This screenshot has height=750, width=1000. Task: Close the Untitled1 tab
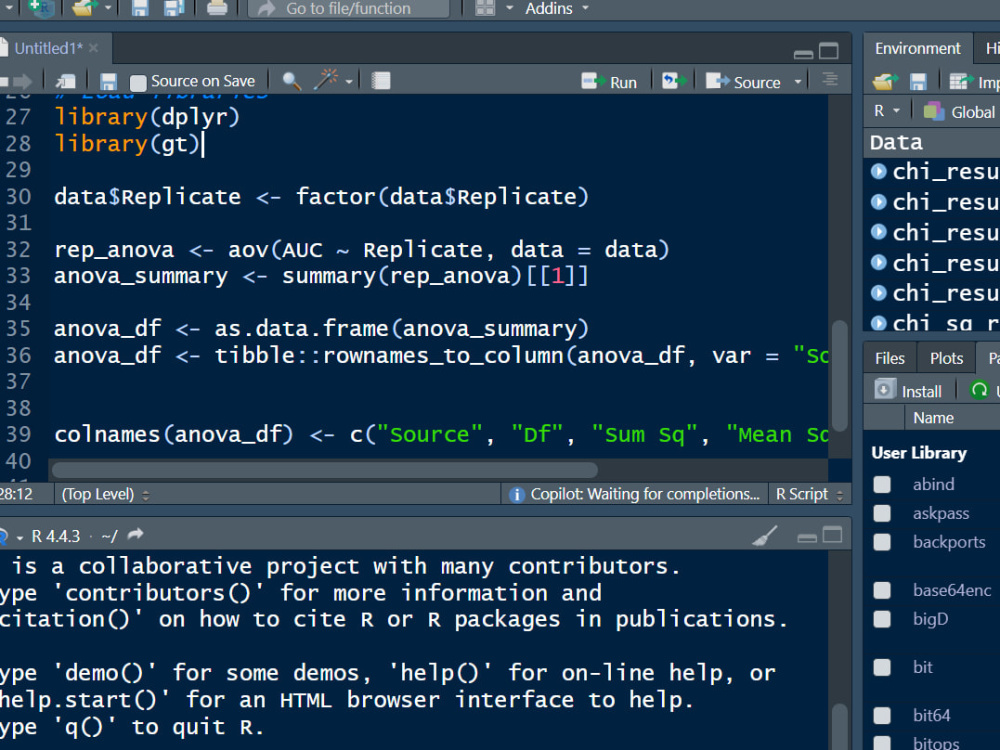(x=94, y=48)
